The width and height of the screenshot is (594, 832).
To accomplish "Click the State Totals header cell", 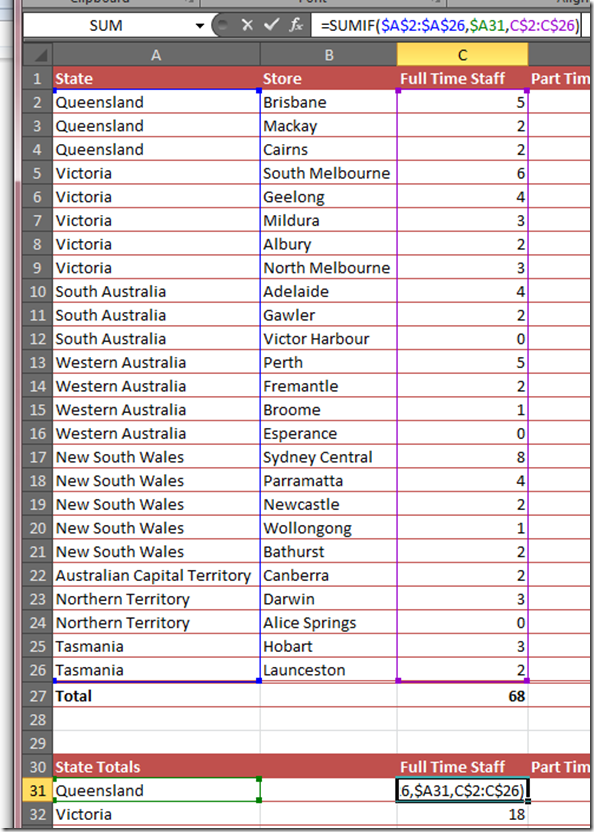I will coord(157,767).
